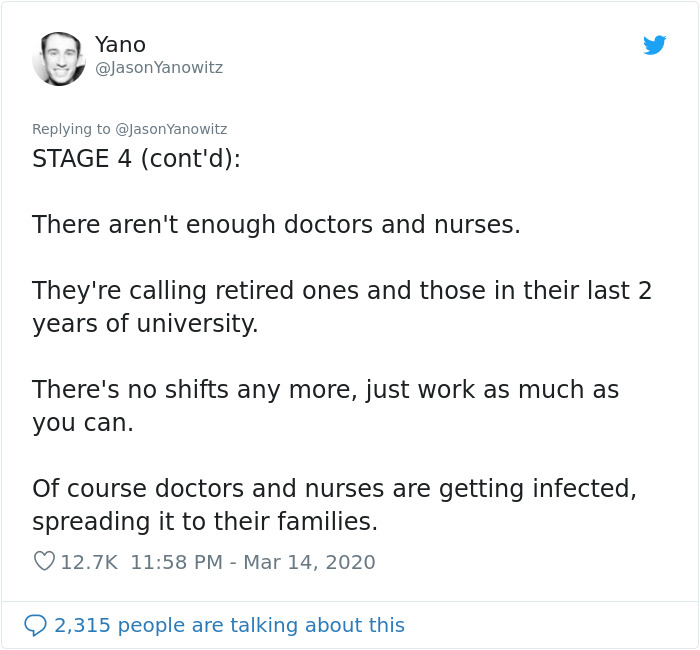Click "There aren't enough doctors and nurses." line
The image size is (700, 650).
276,225
